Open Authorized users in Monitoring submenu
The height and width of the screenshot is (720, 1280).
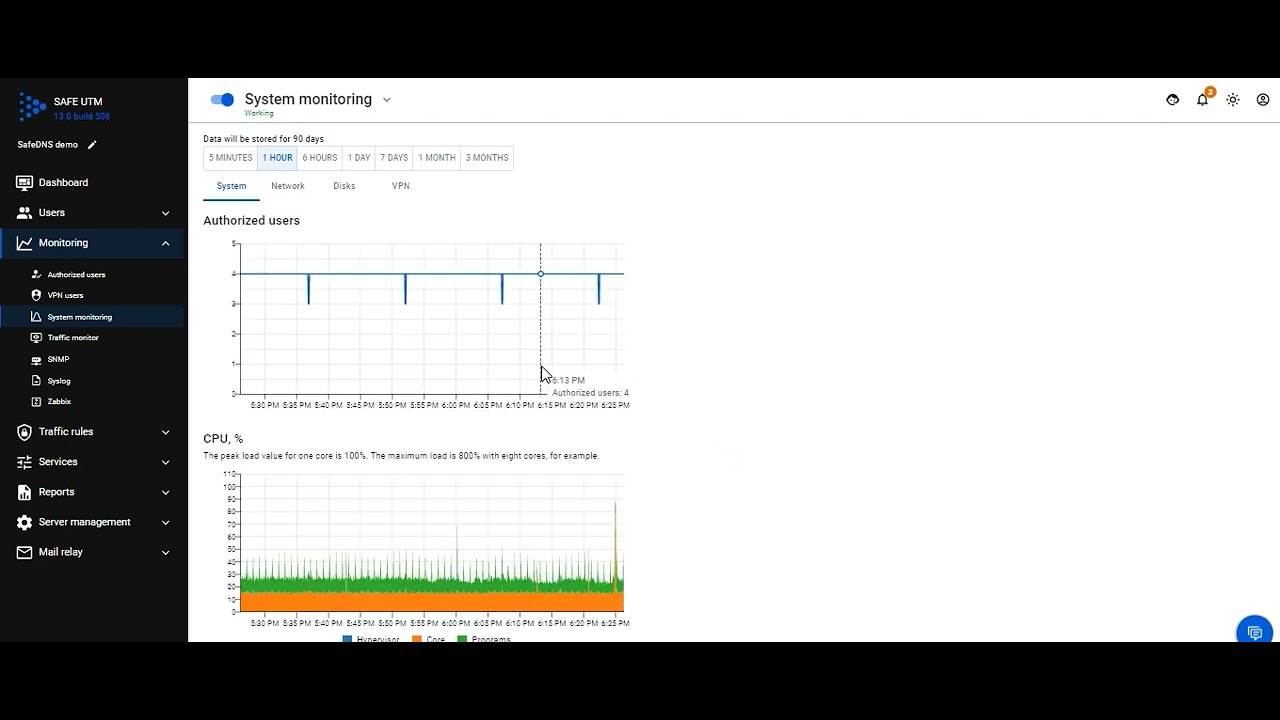[x=76, y=275]
